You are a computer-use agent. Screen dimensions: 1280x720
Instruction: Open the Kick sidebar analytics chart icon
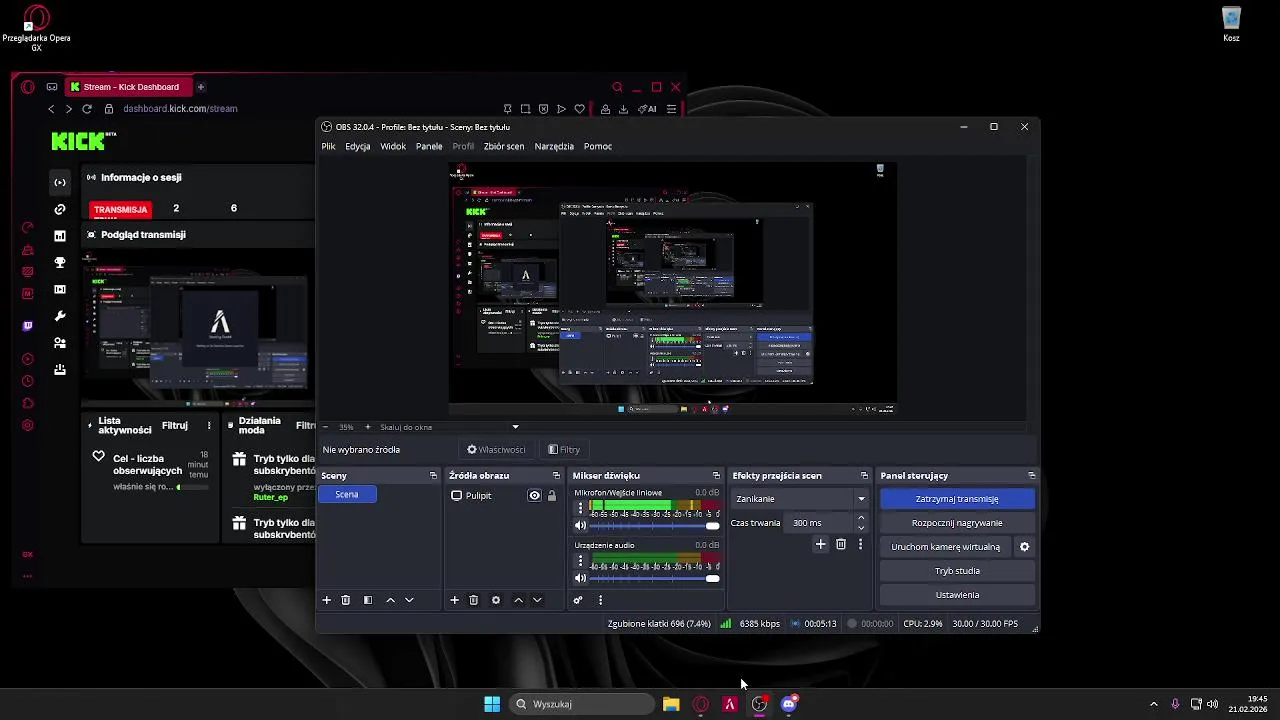(x=60, y=236)
